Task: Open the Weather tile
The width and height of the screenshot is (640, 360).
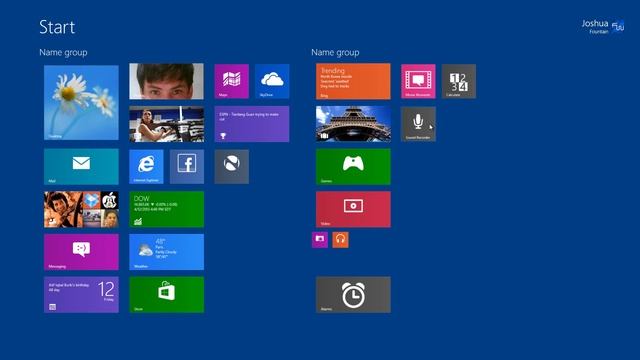Action: [167, 252]
